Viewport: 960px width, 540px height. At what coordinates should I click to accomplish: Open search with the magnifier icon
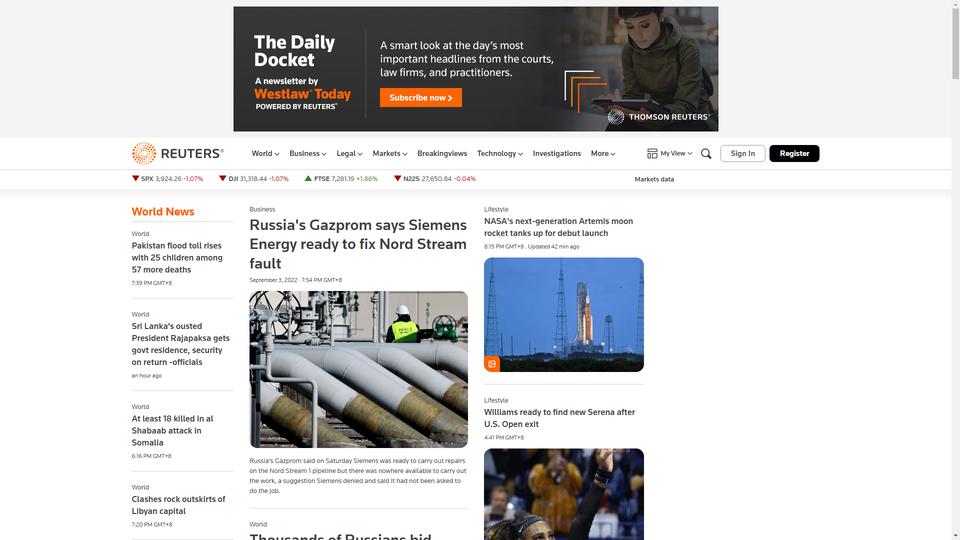pyautogui.click(x=706, y=154)
